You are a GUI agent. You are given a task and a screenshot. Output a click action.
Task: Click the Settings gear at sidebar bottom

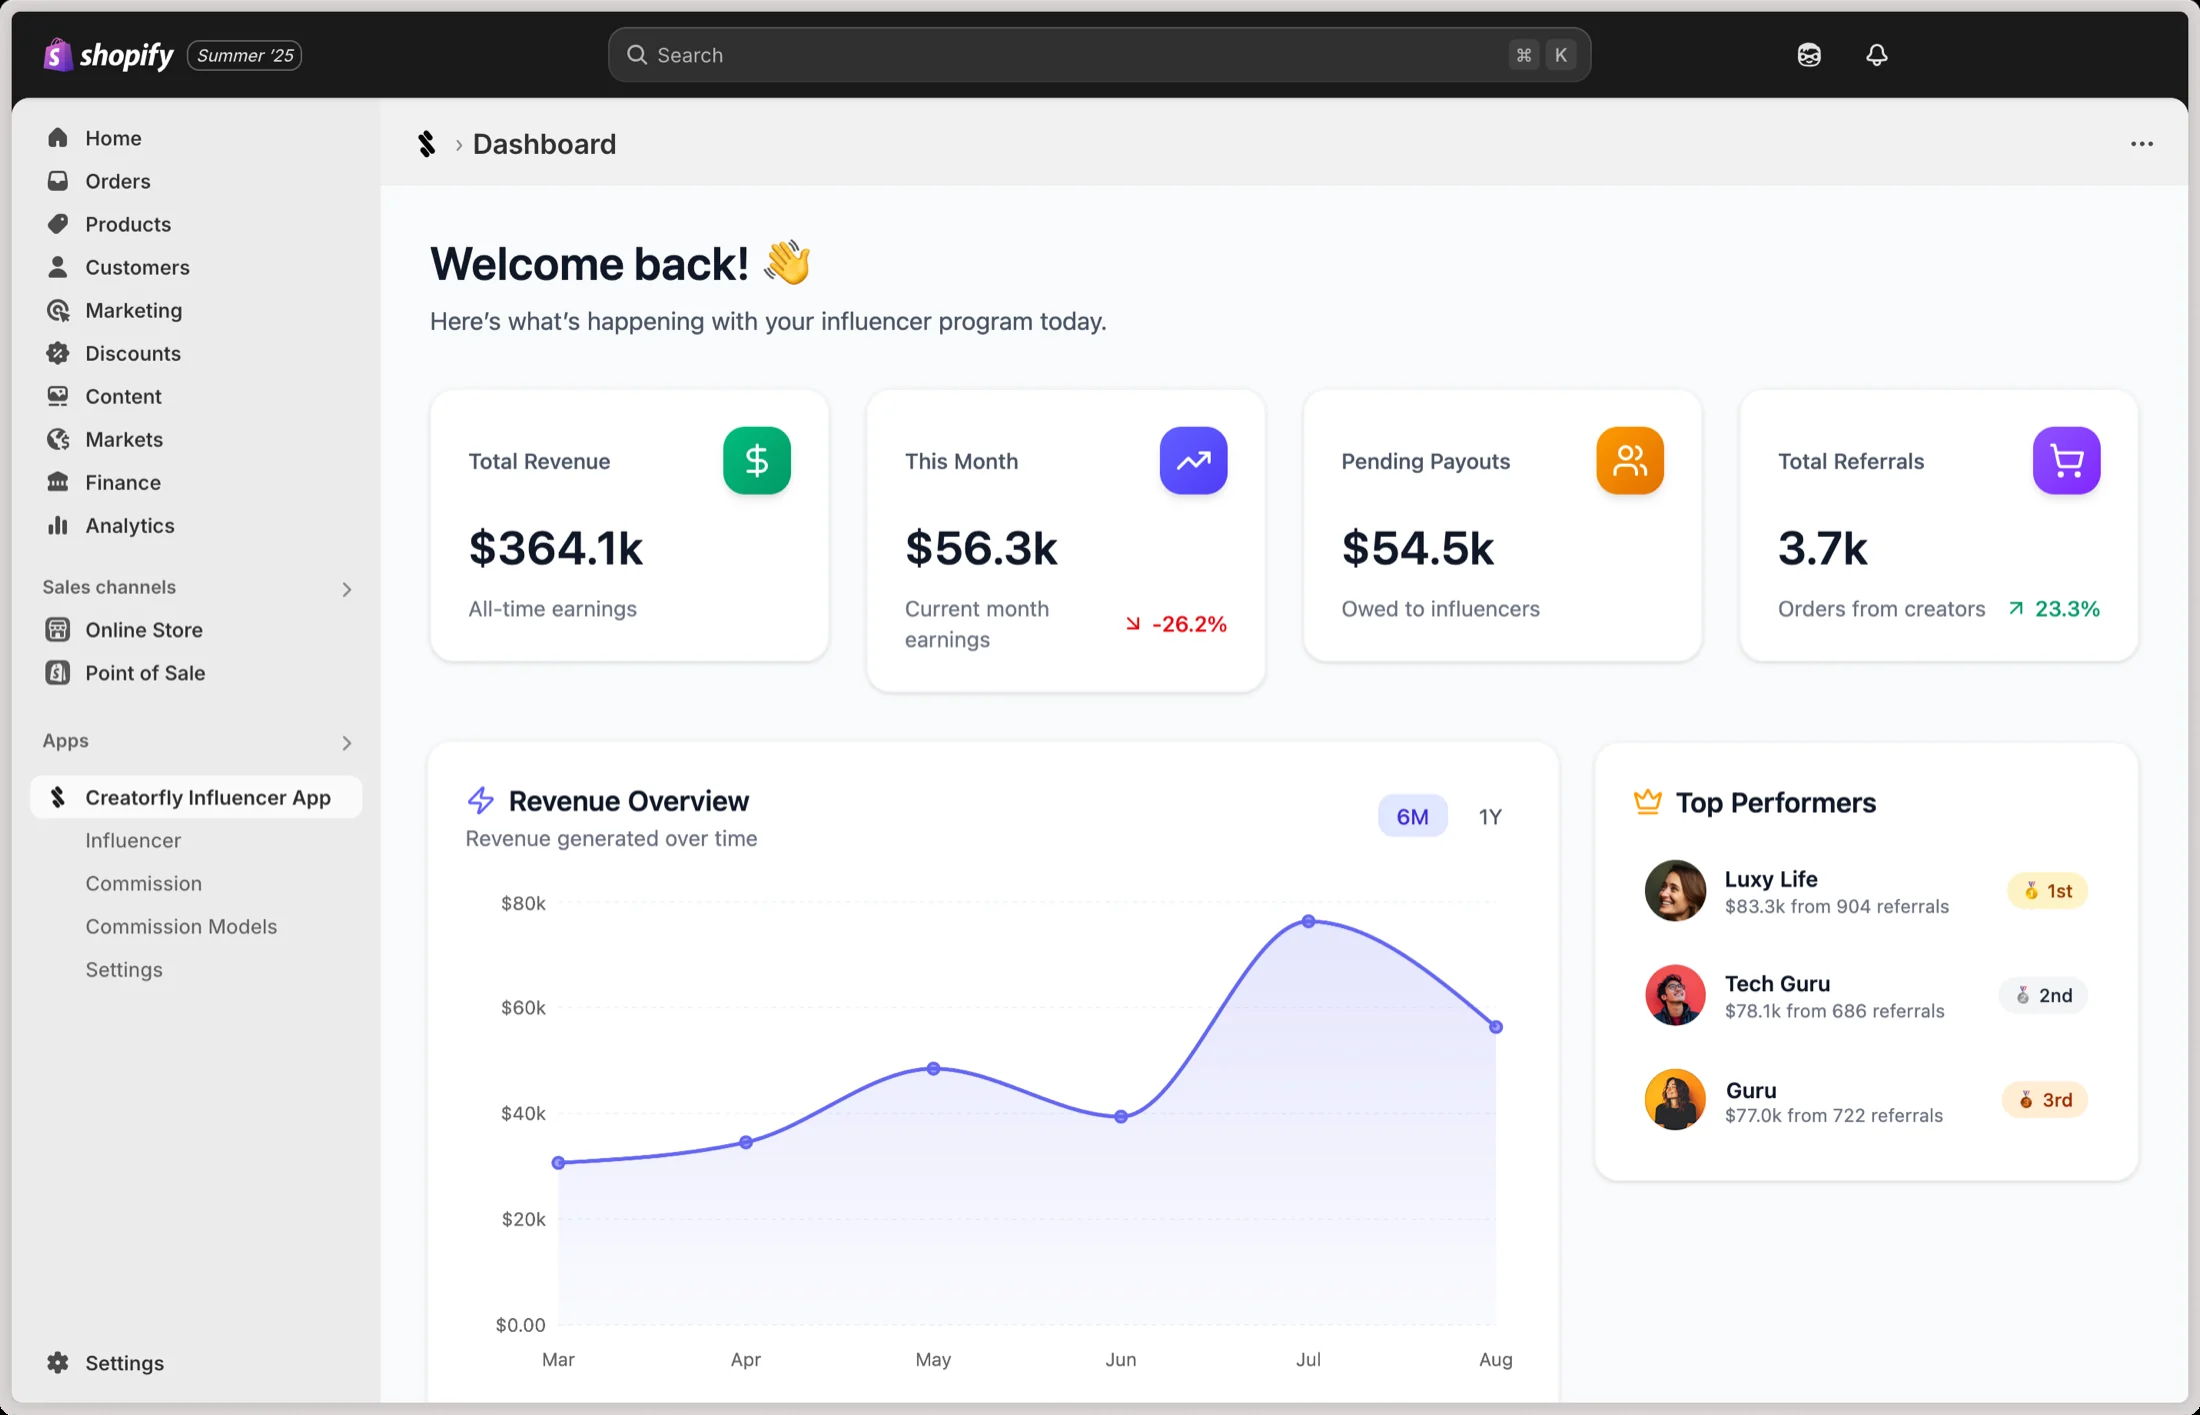[x=58, y=1363]
